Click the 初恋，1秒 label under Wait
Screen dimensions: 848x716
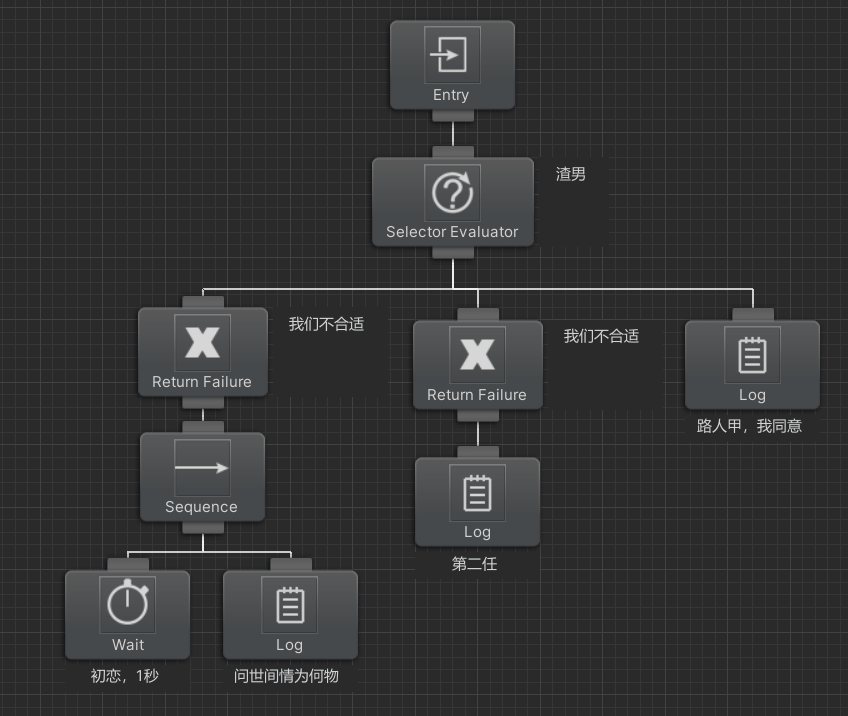point(125,676)
